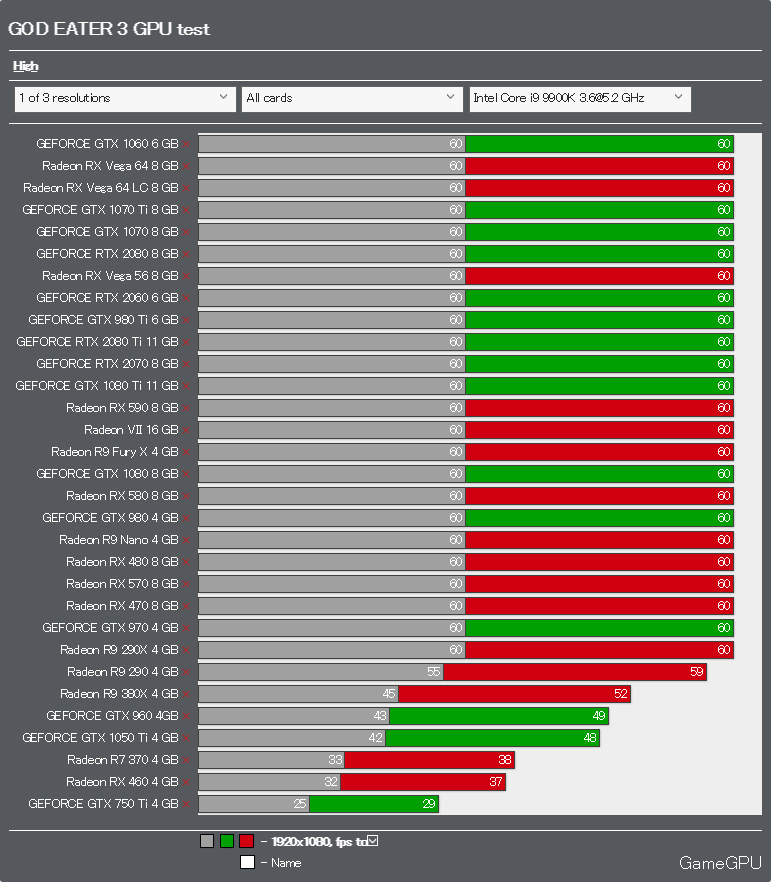Click the green legend color swatch

tap(227, 842)
